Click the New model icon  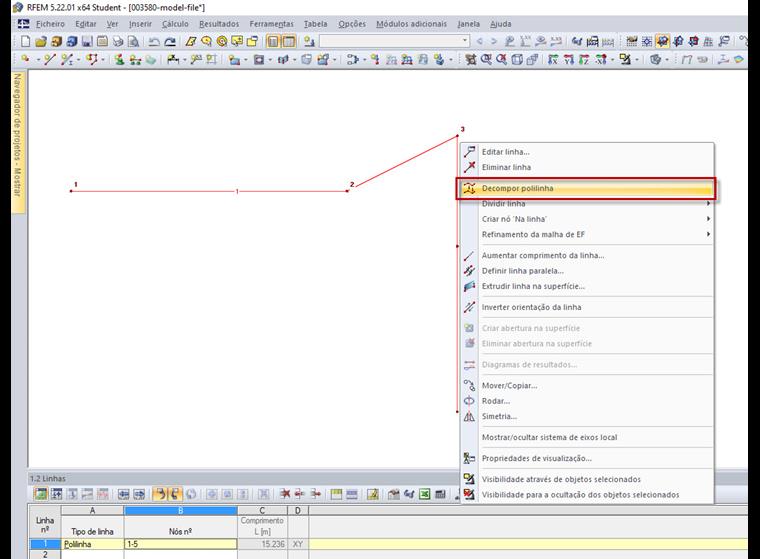tap(26, 42)
